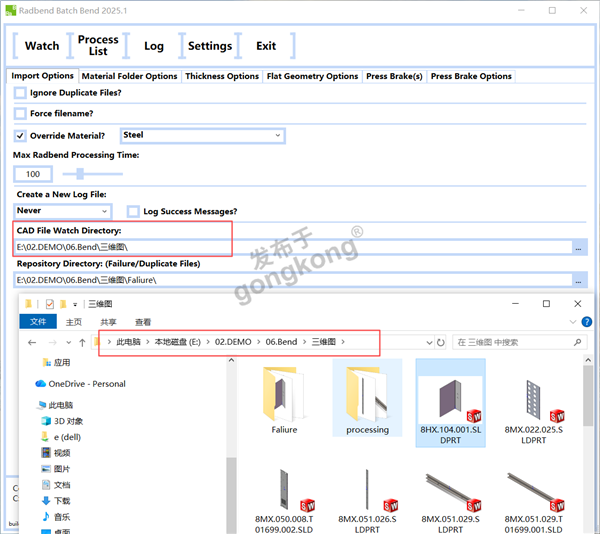Click 06.Bend in the address path

281,342
